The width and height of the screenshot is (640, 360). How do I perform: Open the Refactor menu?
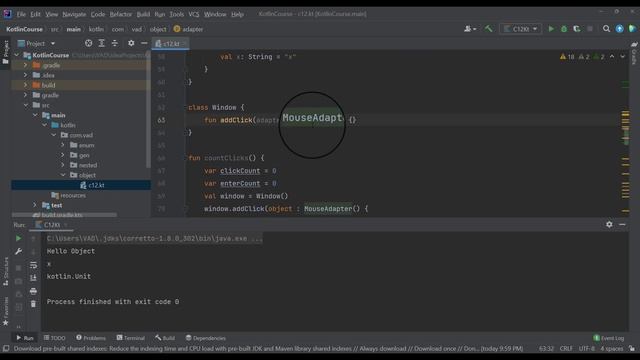coord(120,14)
